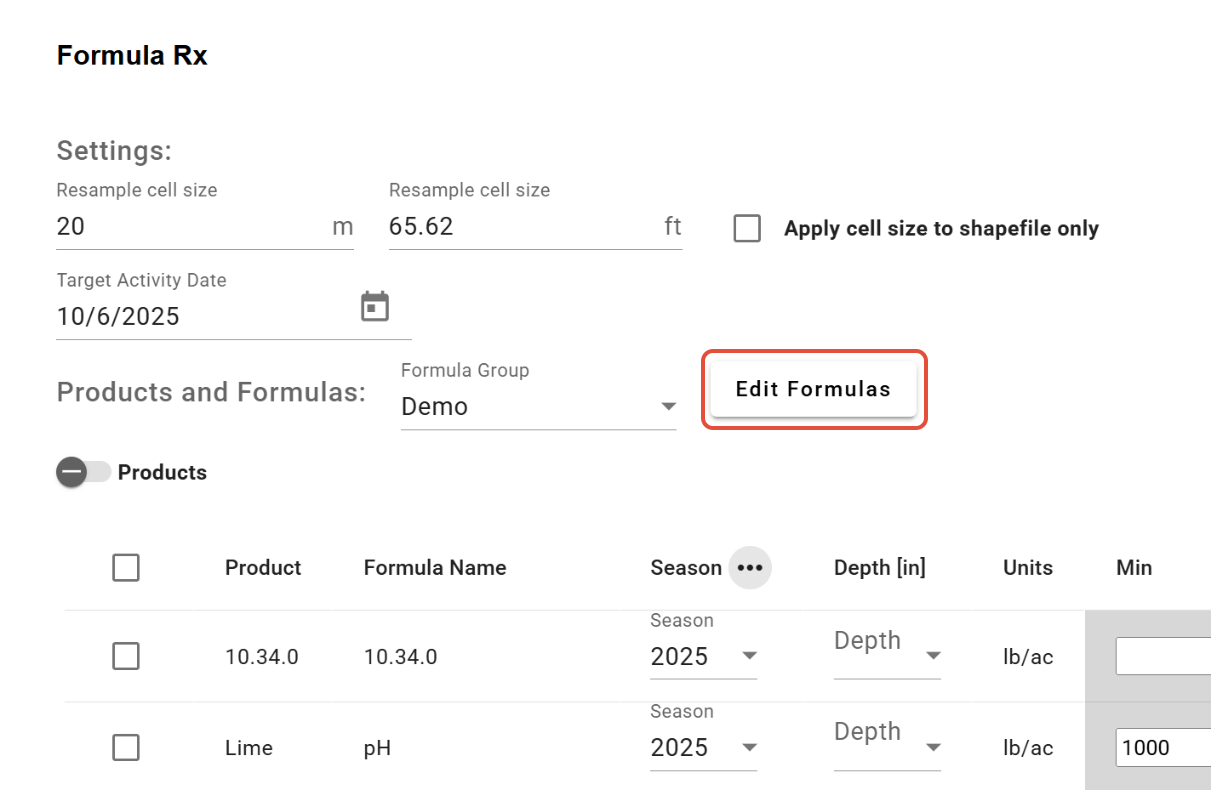
Task: Click the Min field showing 1000
Action: pyautogui.click(x=1162, y=748)
